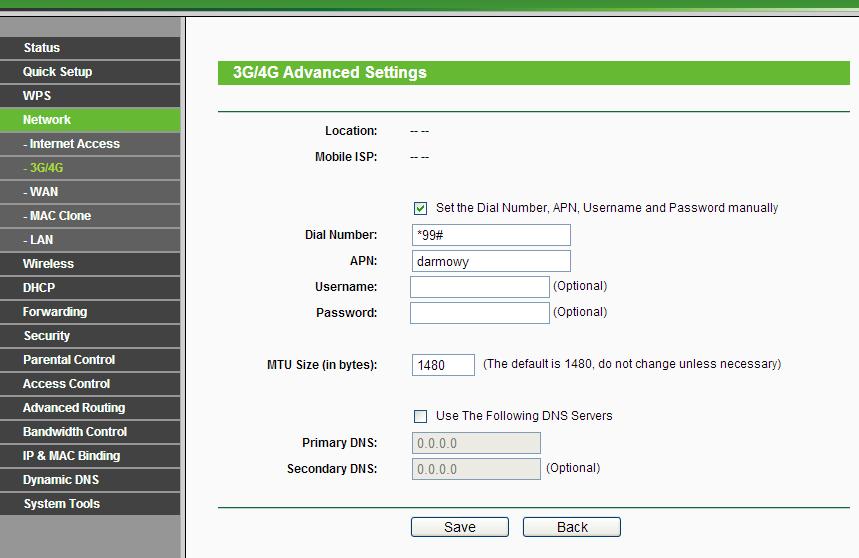This screenshot has height=558, width=859.
Task: Tick Use The Following DNS Servers checkbox
Action: [420, 416]
